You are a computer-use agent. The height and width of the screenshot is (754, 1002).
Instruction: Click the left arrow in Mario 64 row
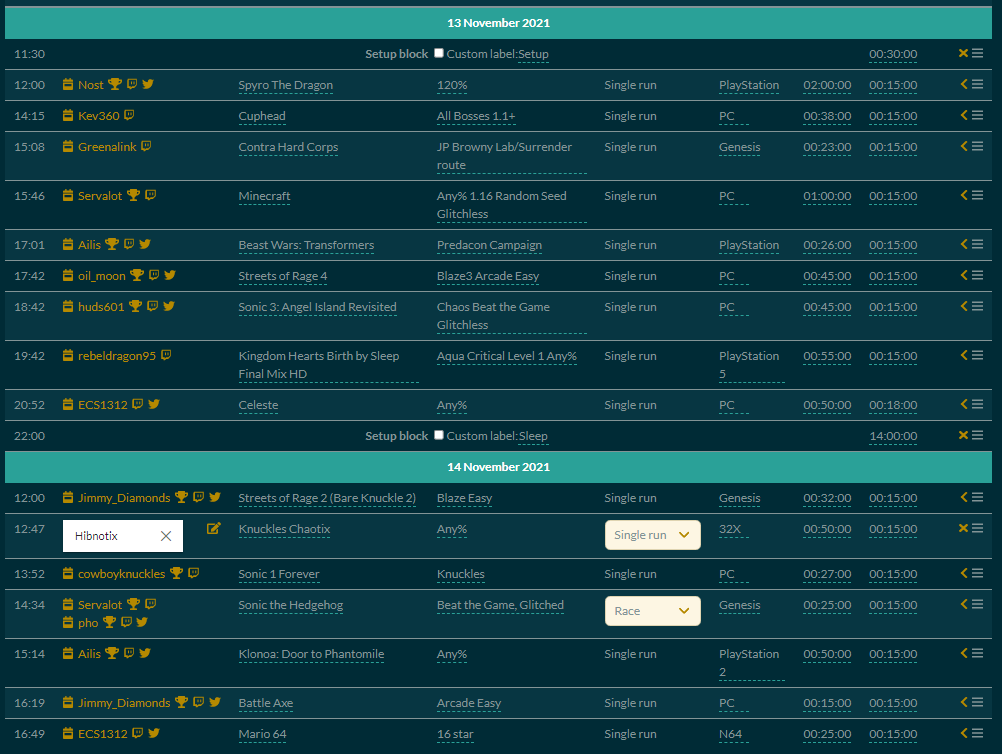964,733
